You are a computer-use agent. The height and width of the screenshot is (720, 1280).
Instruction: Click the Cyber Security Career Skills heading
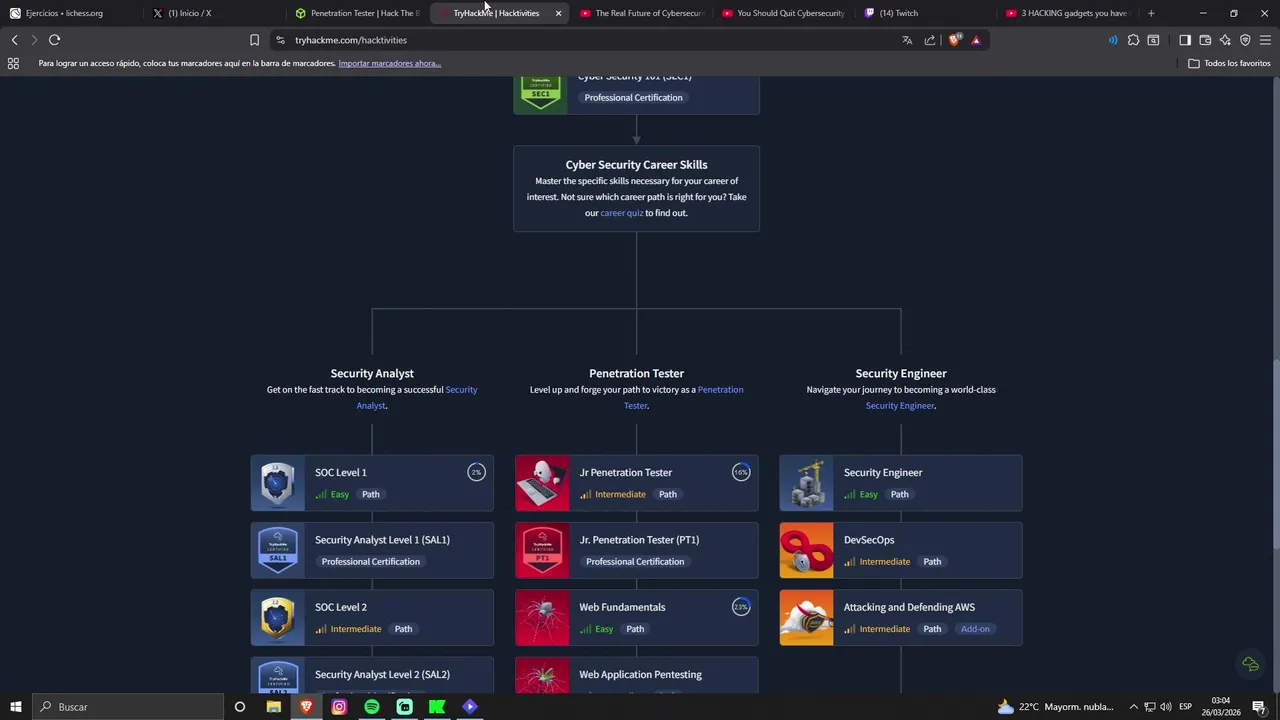click(x=636, y=165)
